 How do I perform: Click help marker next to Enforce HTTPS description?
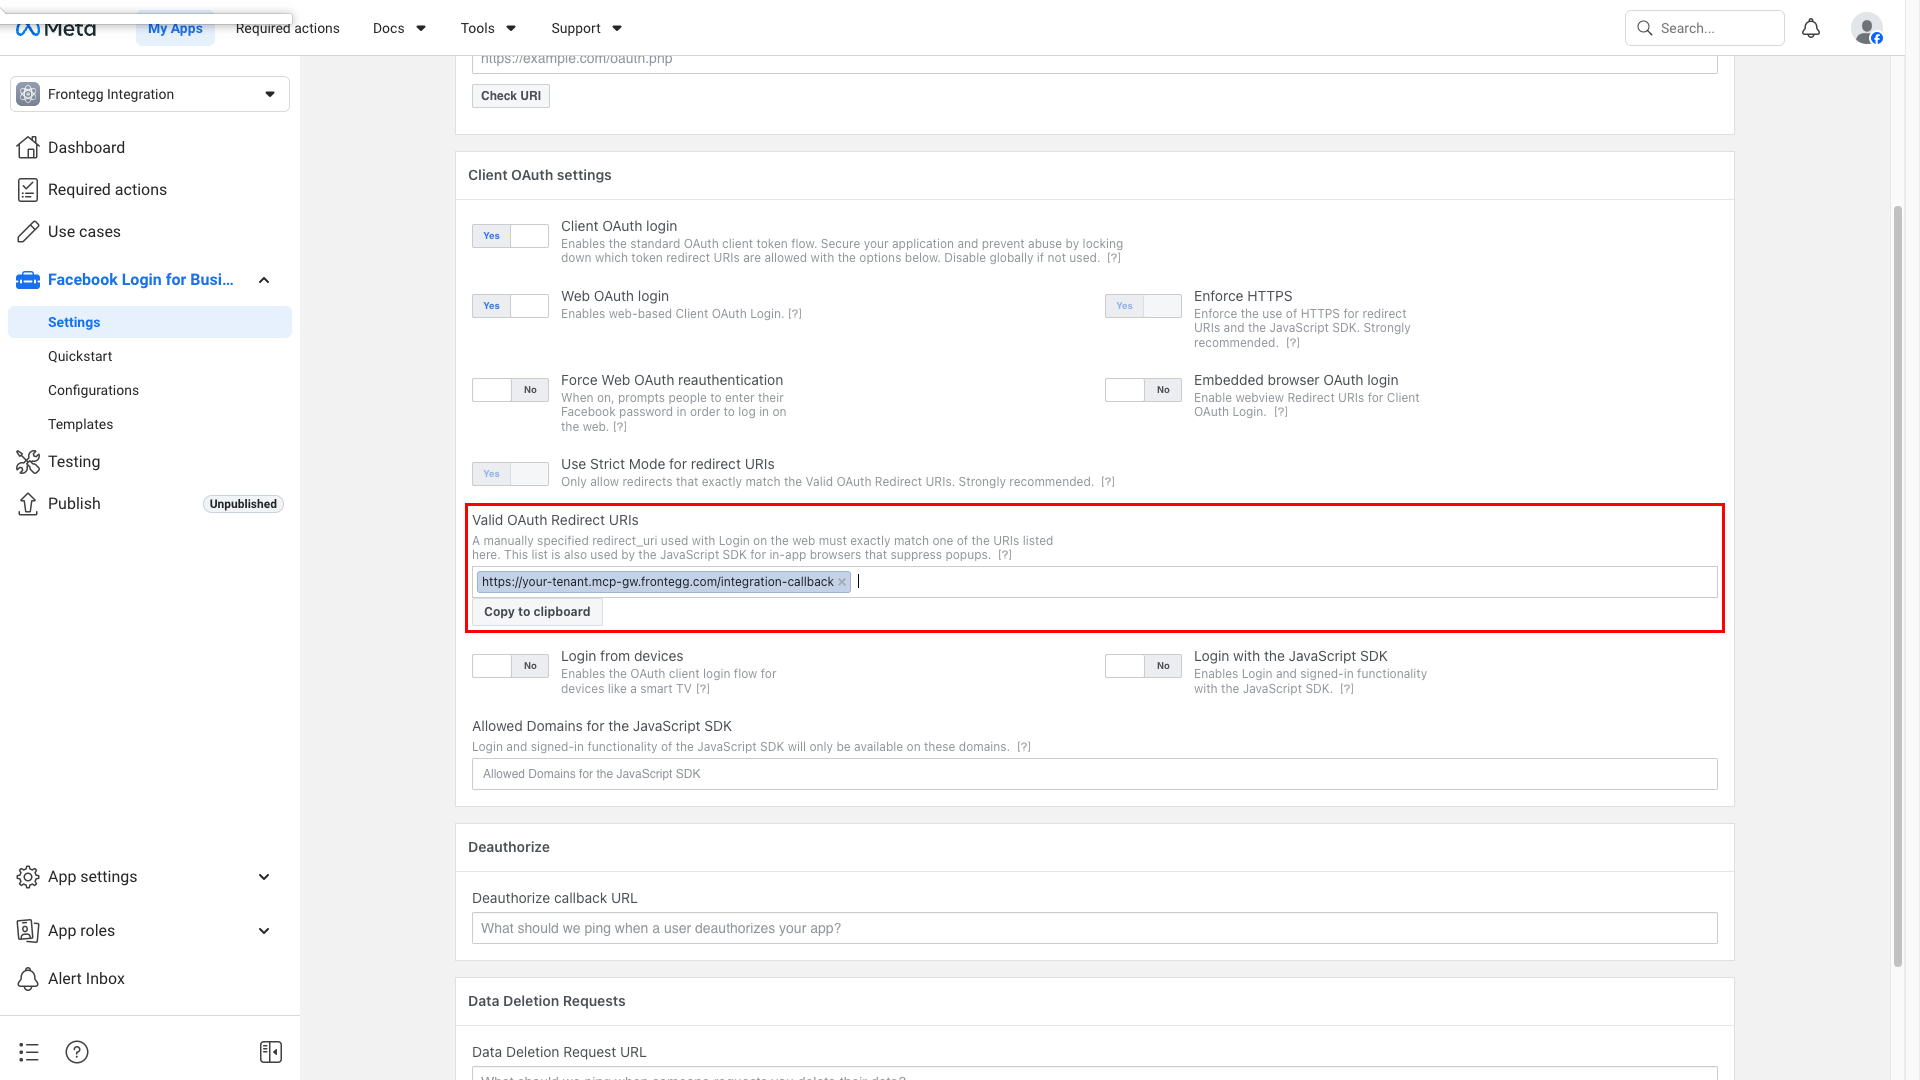coord(1293,343)
